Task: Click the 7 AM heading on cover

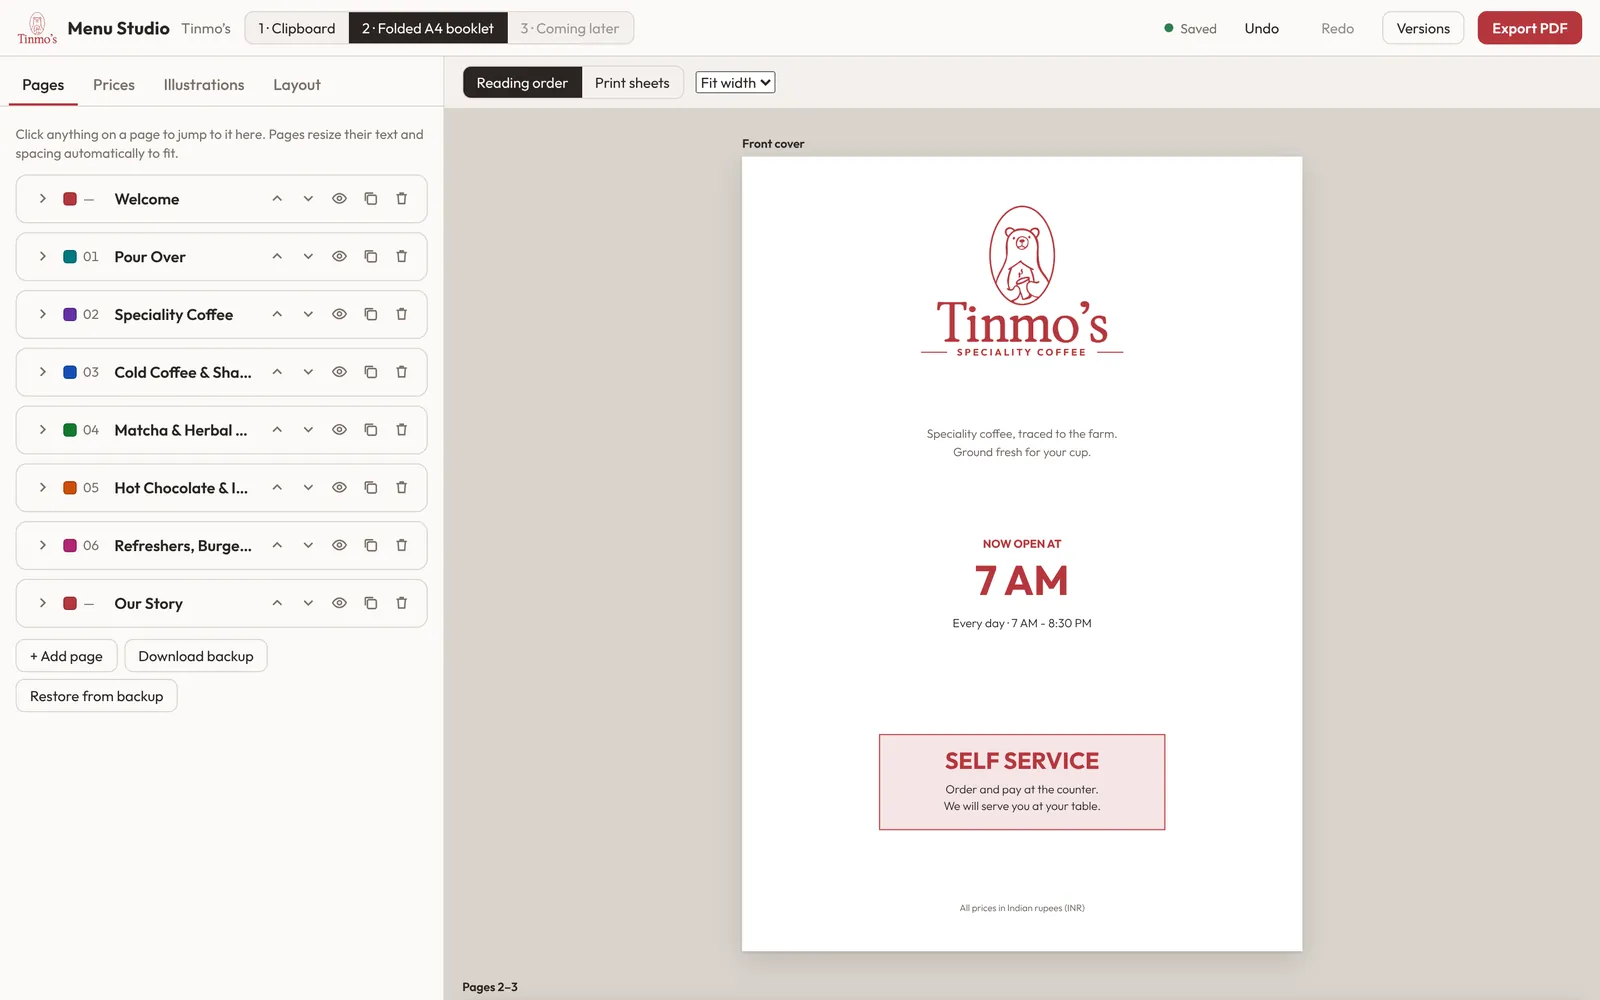Action: [x=1022, y=581]
